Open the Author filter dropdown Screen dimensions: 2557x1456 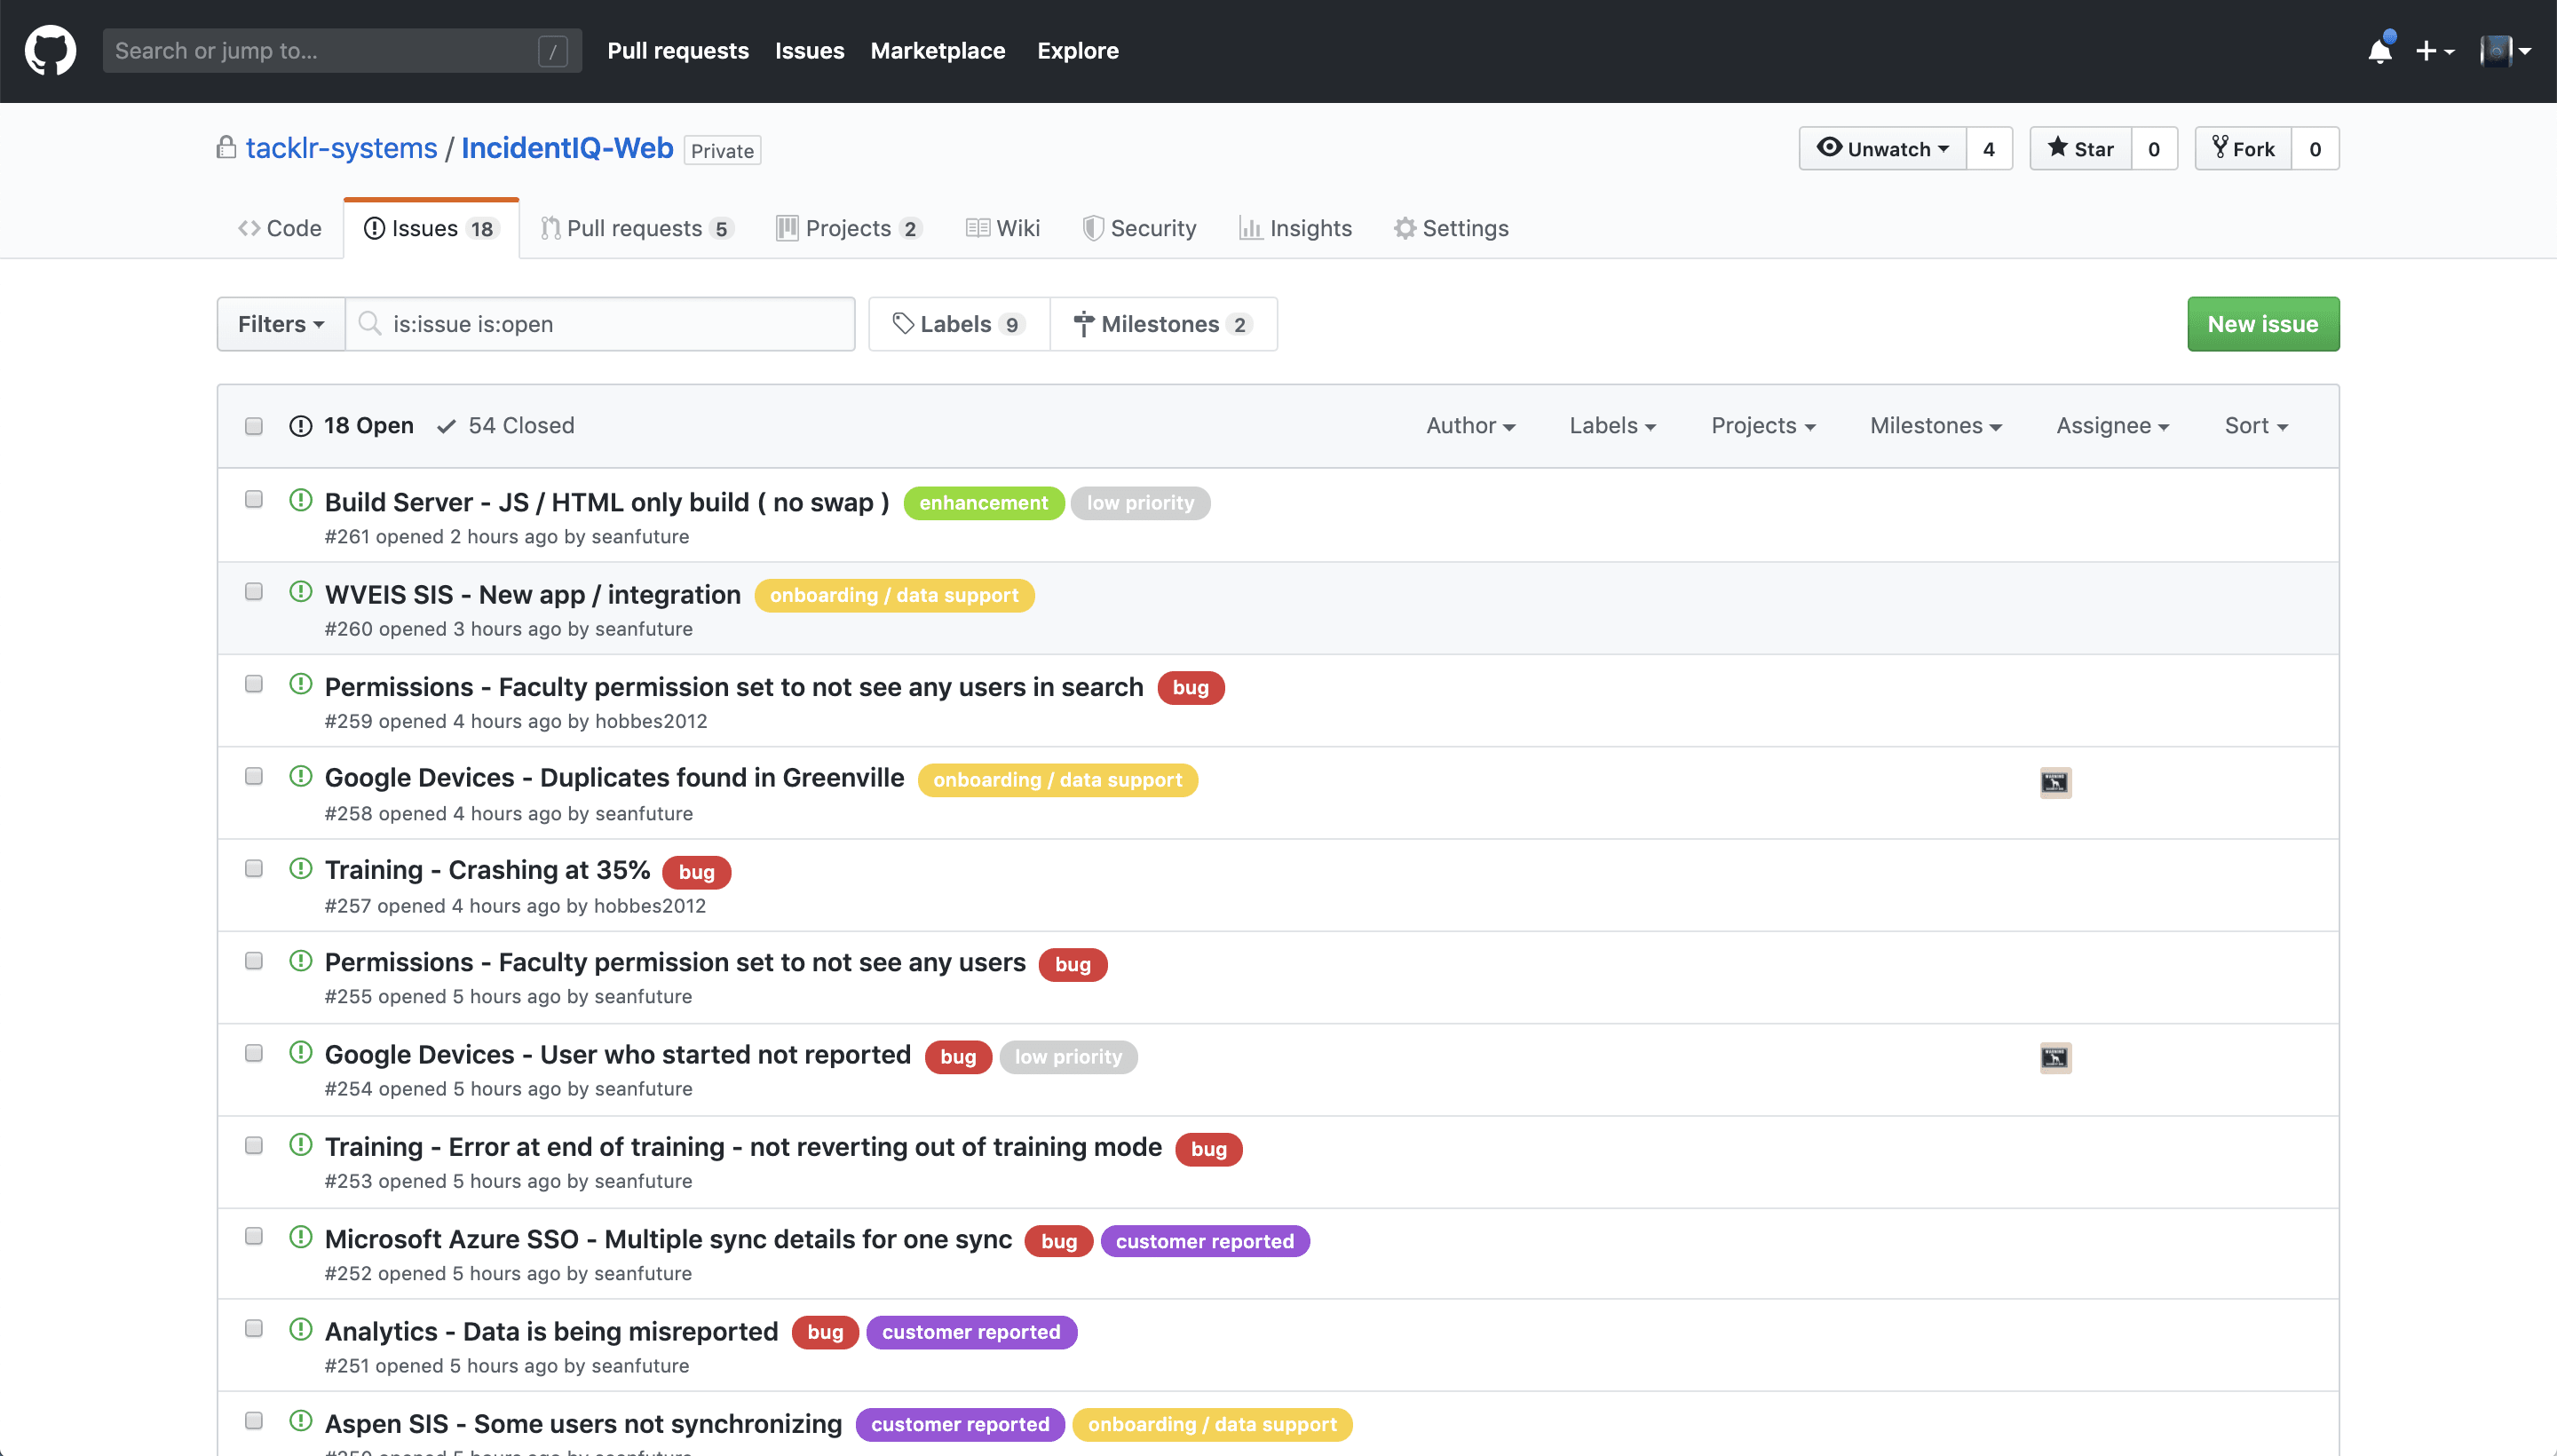click(1470, 425)
